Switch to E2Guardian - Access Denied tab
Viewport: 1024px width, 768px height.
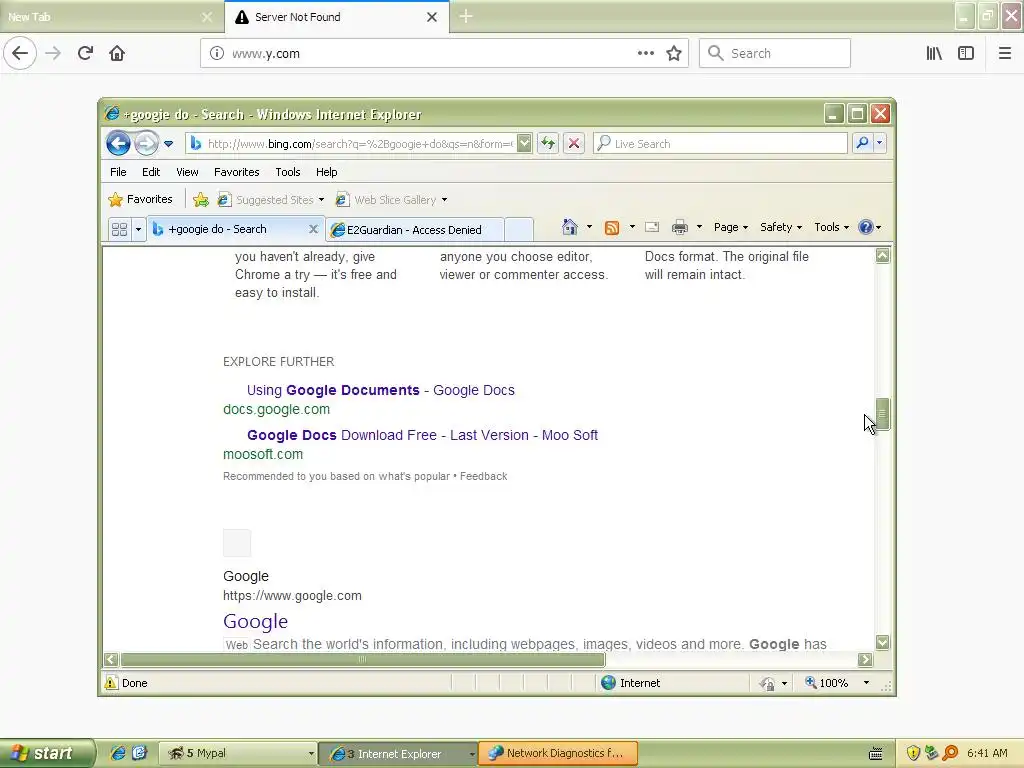coord(414,230)
